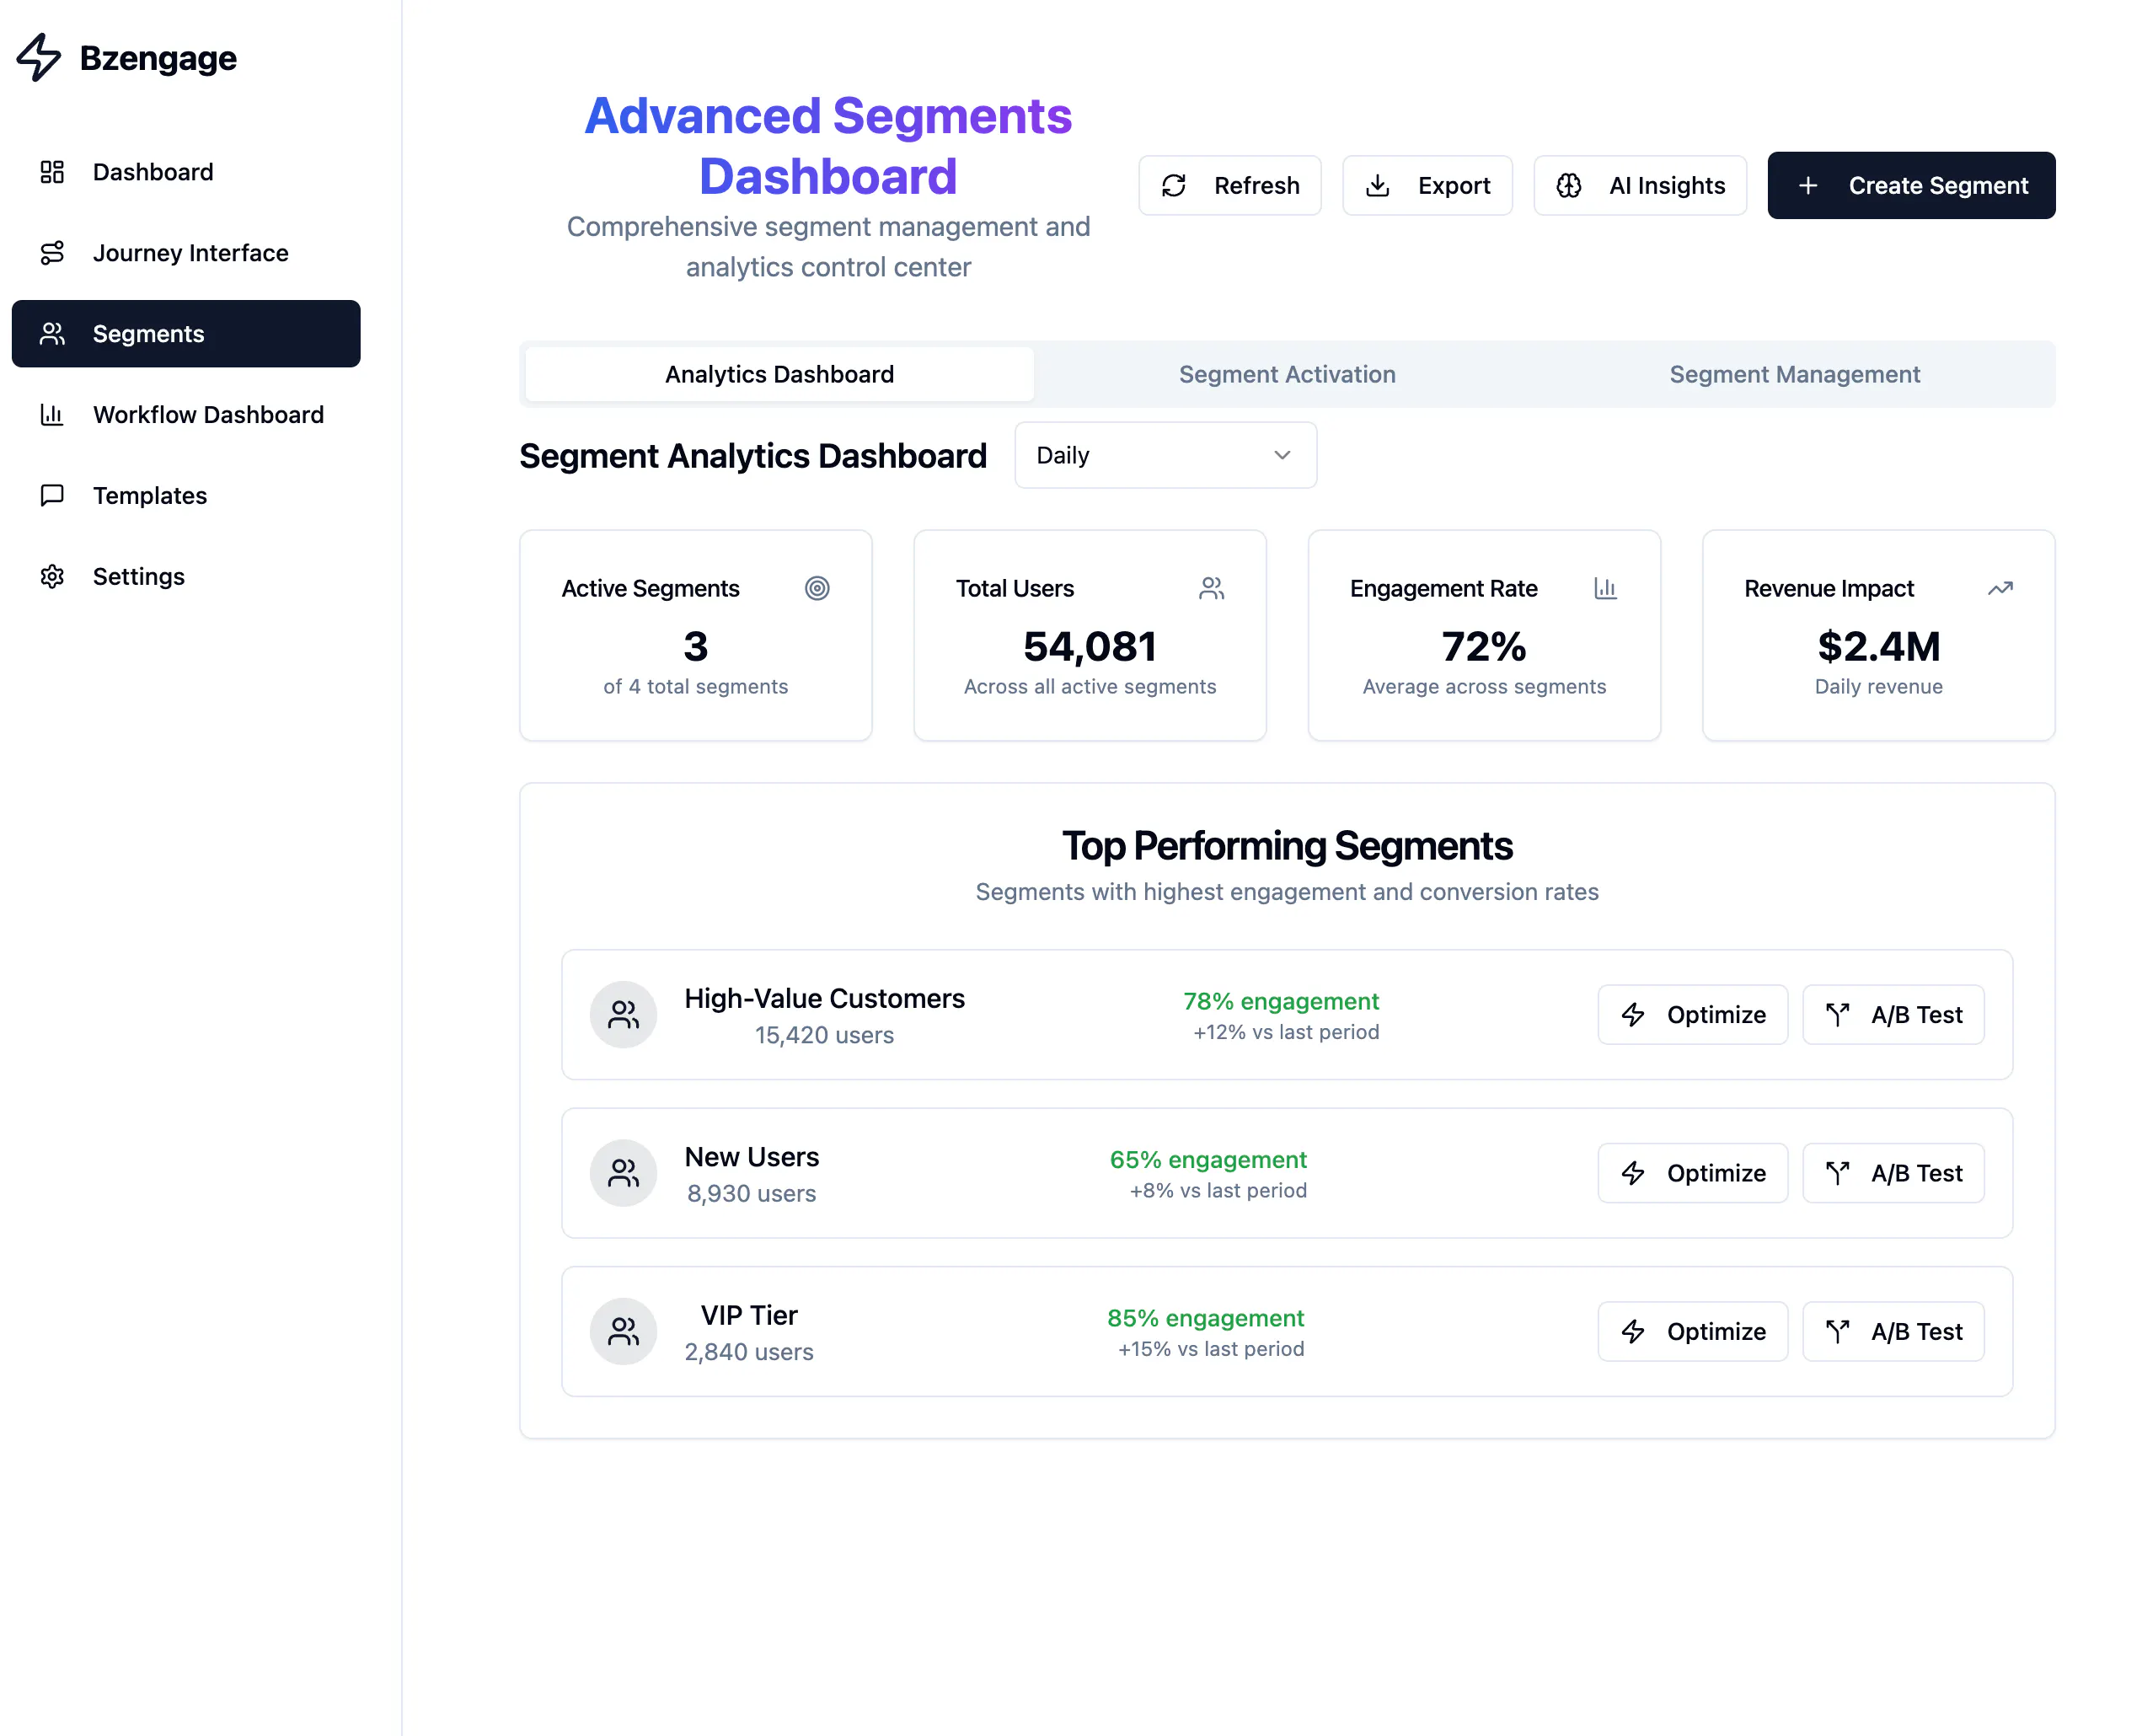Image resolution: width=2142 pixels, height=1736 pixels.
Task: Click the Templates message icon
Action: click(x=52, y=496)
